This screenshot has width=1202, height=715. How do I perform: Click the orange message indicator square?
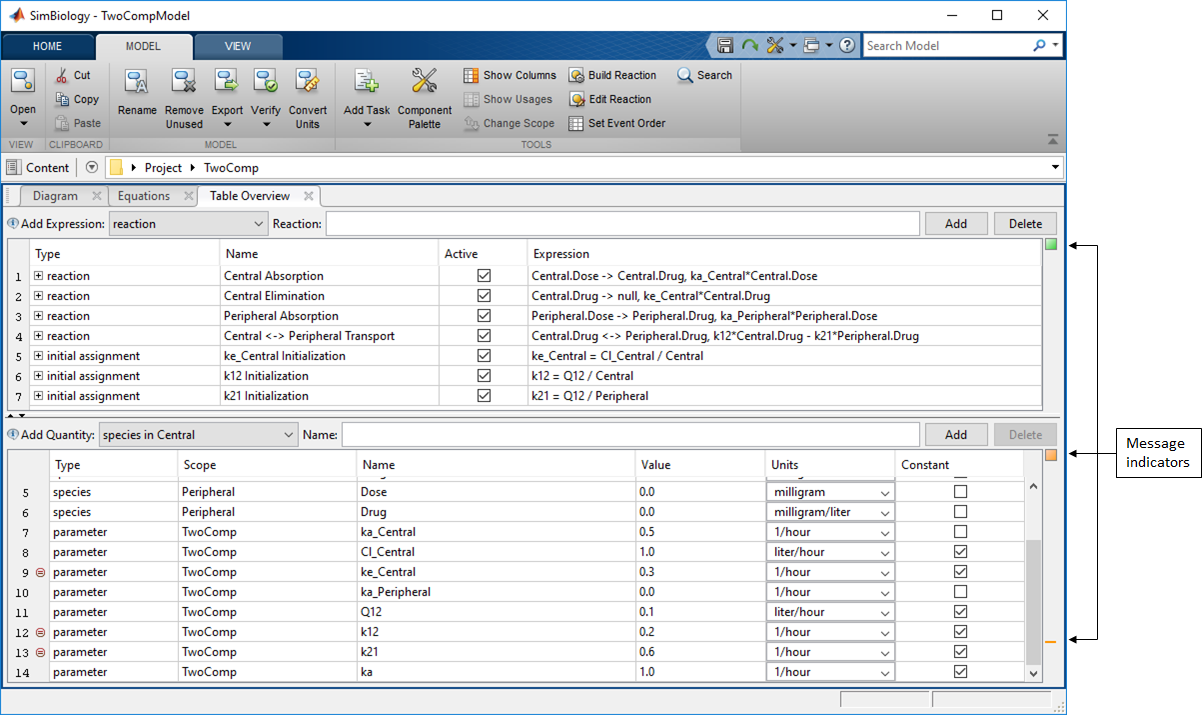[1051, 456]
